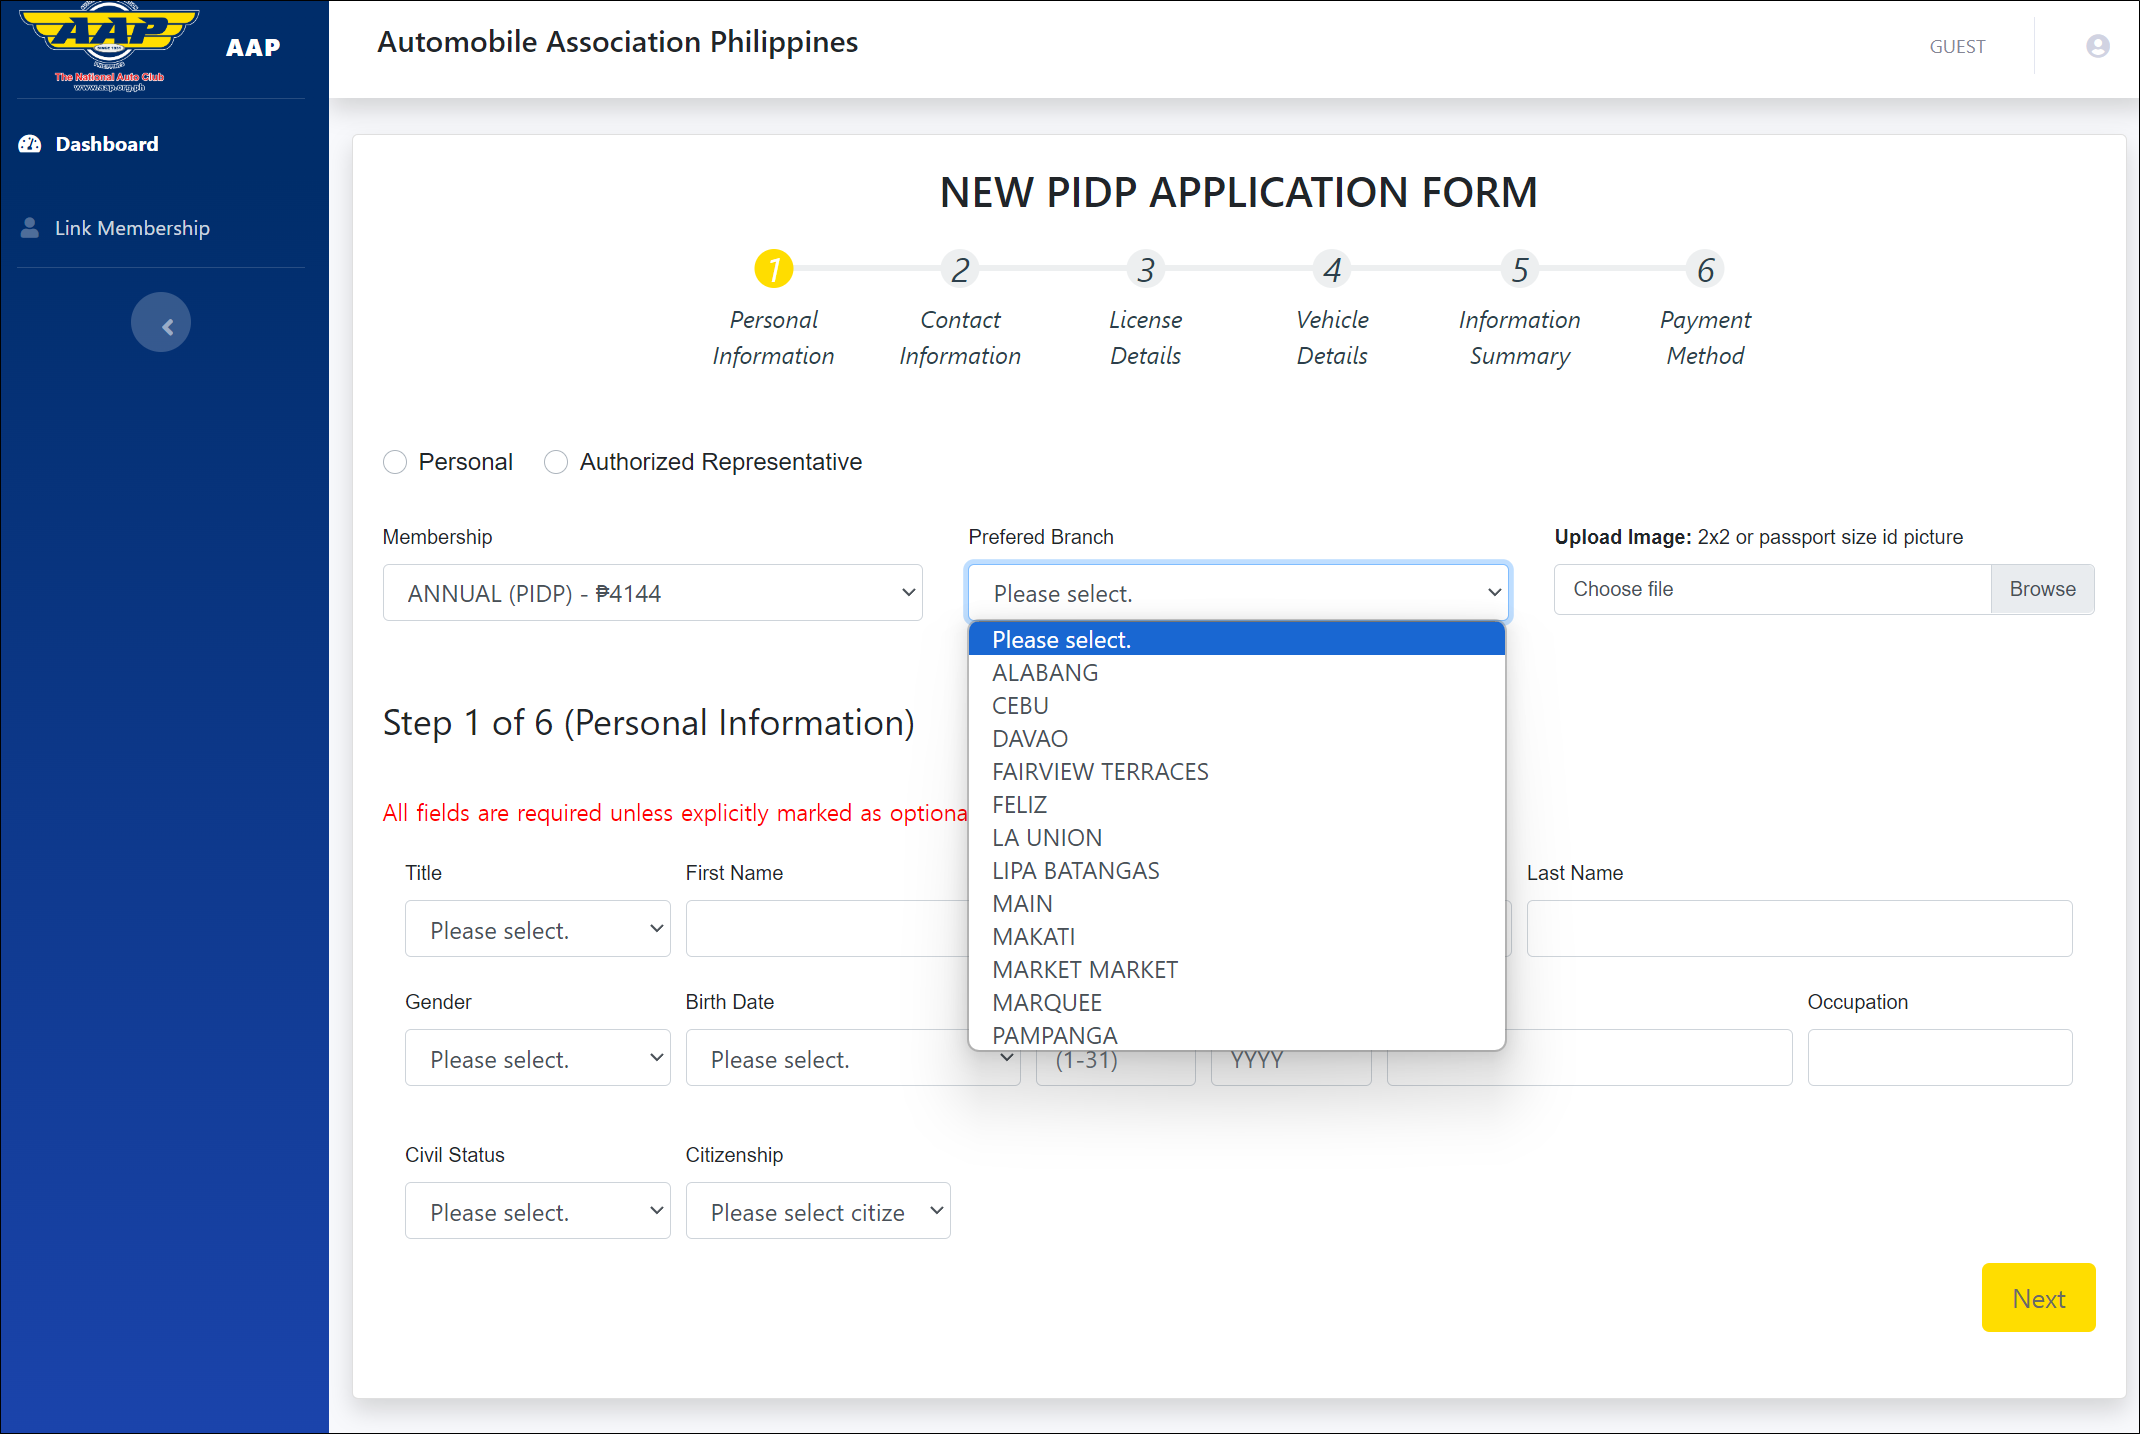Click the Last Name input field
This screenshot has width=2140, height=1434.
click(x=1798, y=928)
